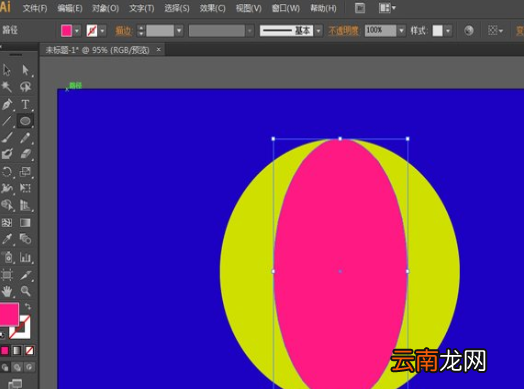524x389 pixels.
Task: Select the Pencil tool
Action: pyautogui.click(x=25, y=137)
